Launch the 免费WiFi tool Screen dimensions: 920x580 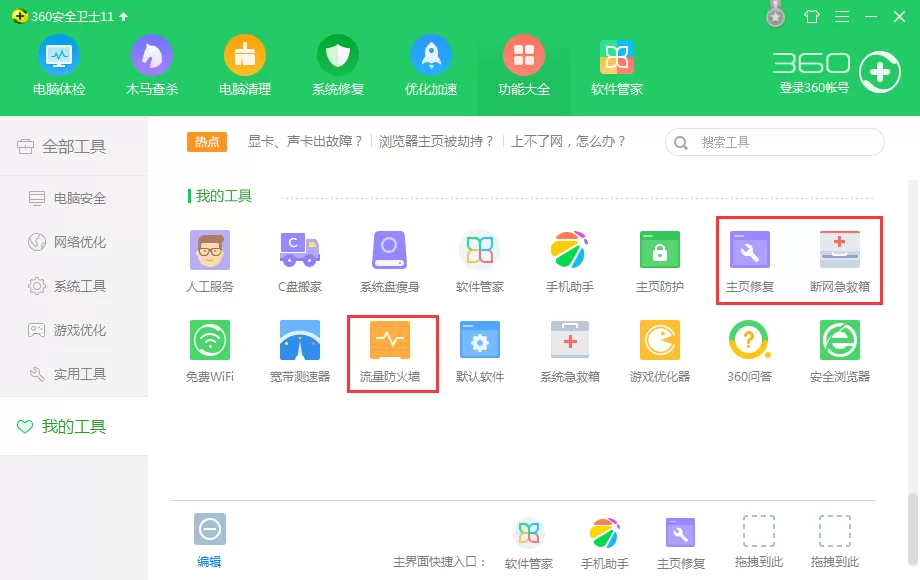point(210,351)
